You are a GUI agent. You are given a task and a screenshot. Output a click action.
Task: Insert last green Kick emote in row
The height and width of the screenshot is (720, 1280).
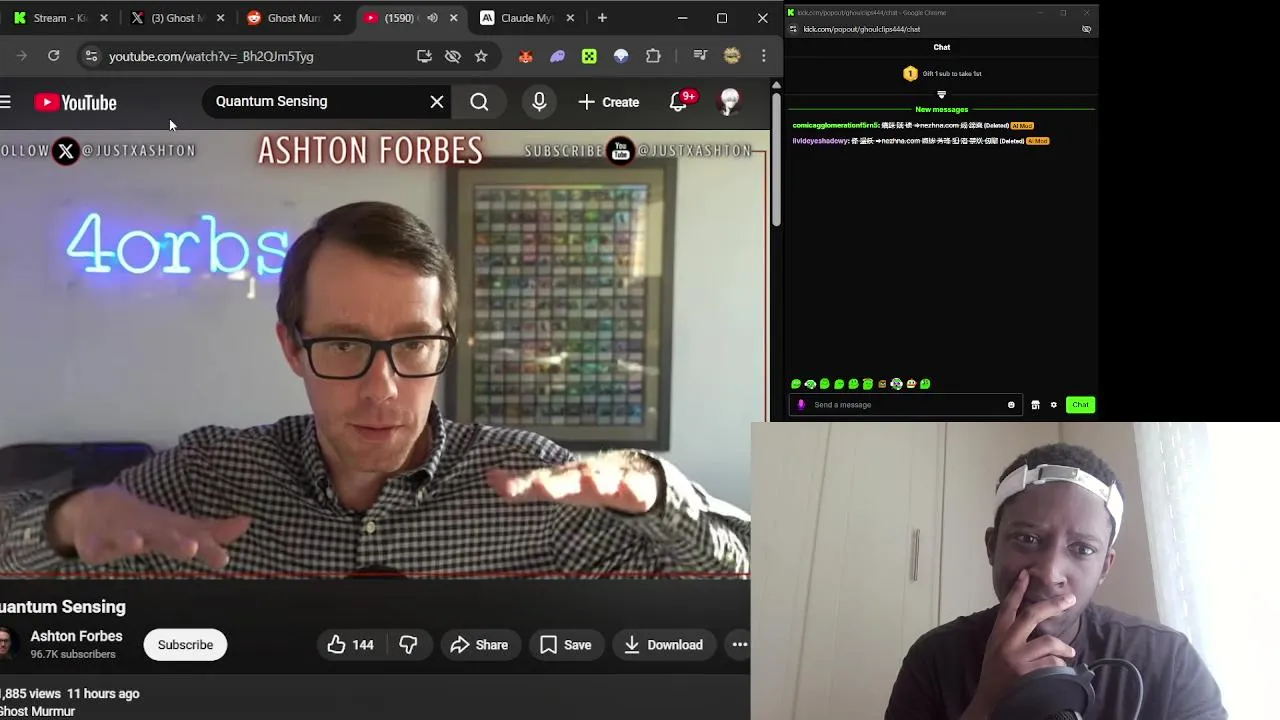tap(925, 384)
